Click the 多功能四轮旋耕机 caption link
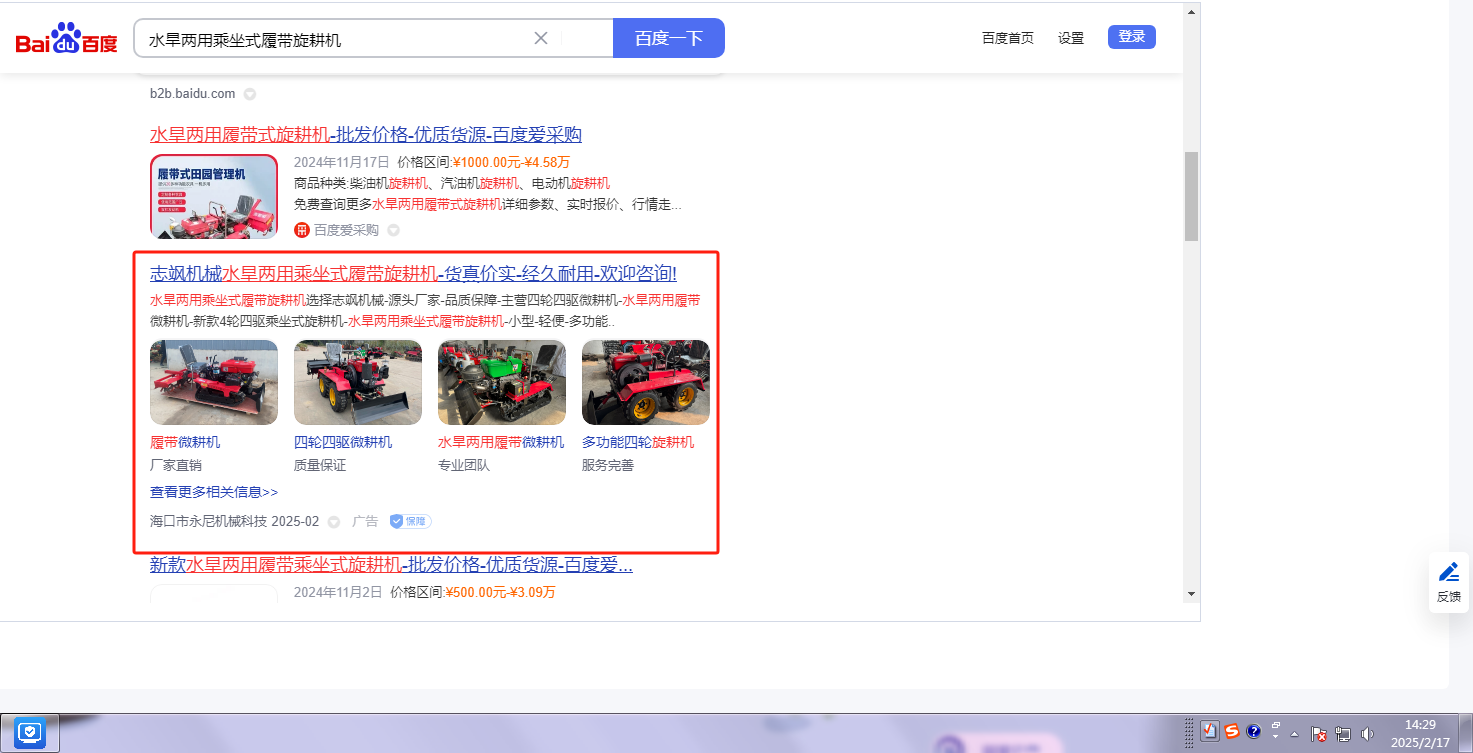The width and height of the screenshot is (1473, 753). pos(638,442)
